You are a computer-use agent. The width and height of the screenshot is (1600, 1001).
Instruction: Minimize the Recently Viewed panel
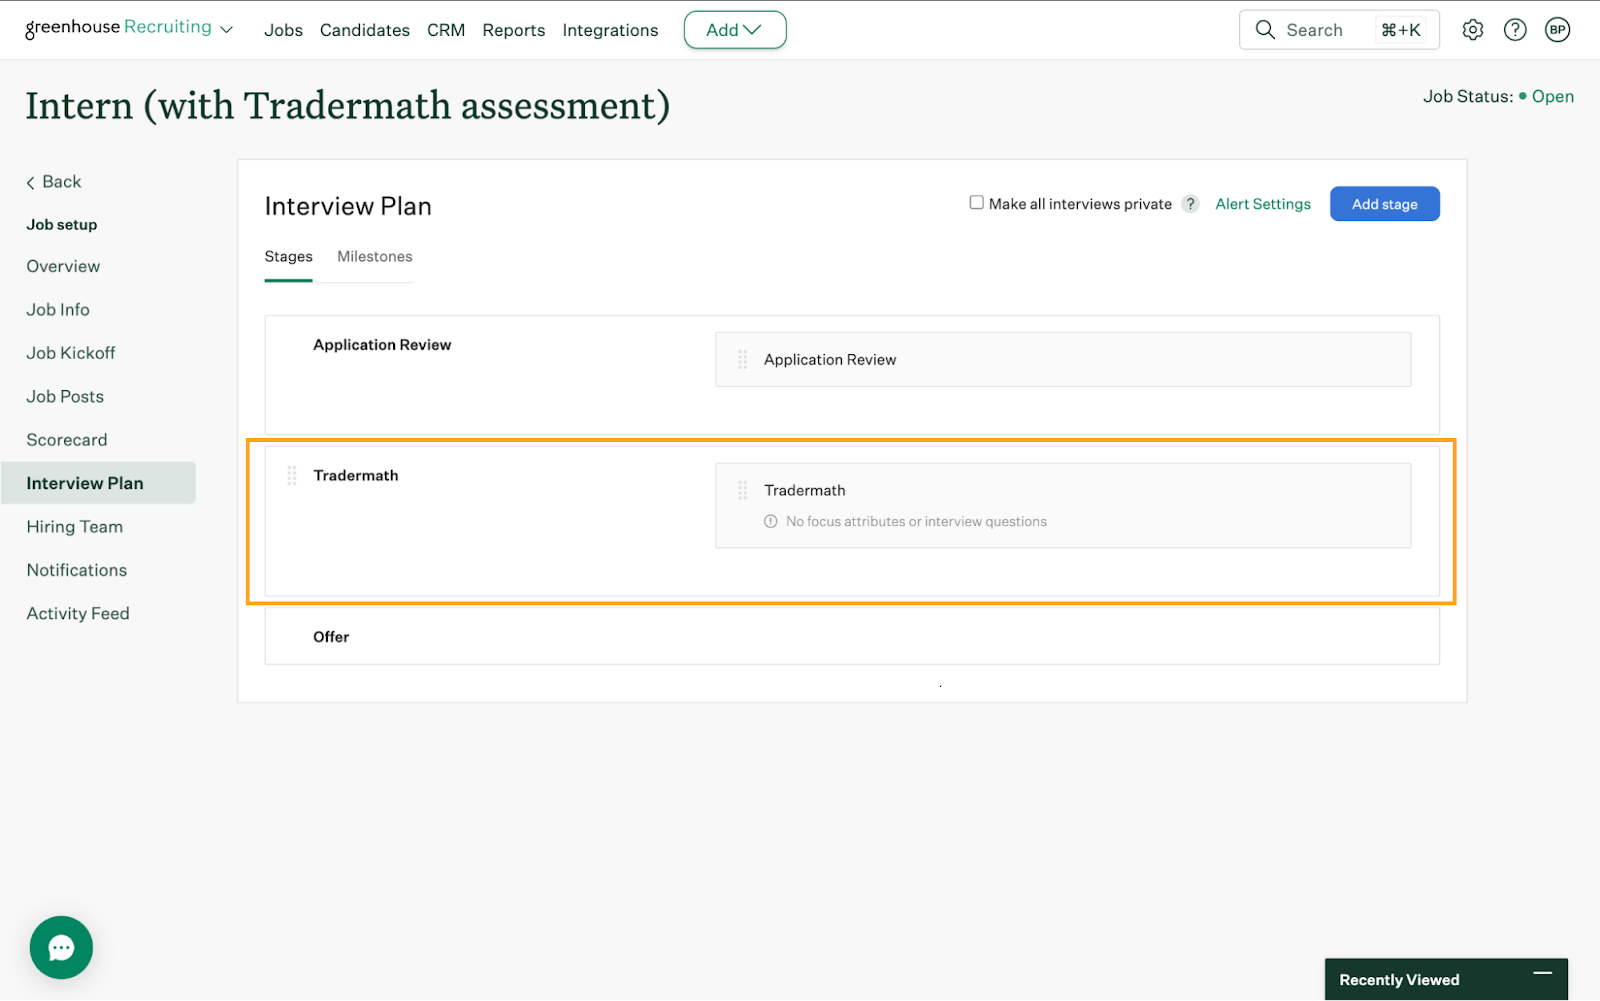[x=1542, y=973]
